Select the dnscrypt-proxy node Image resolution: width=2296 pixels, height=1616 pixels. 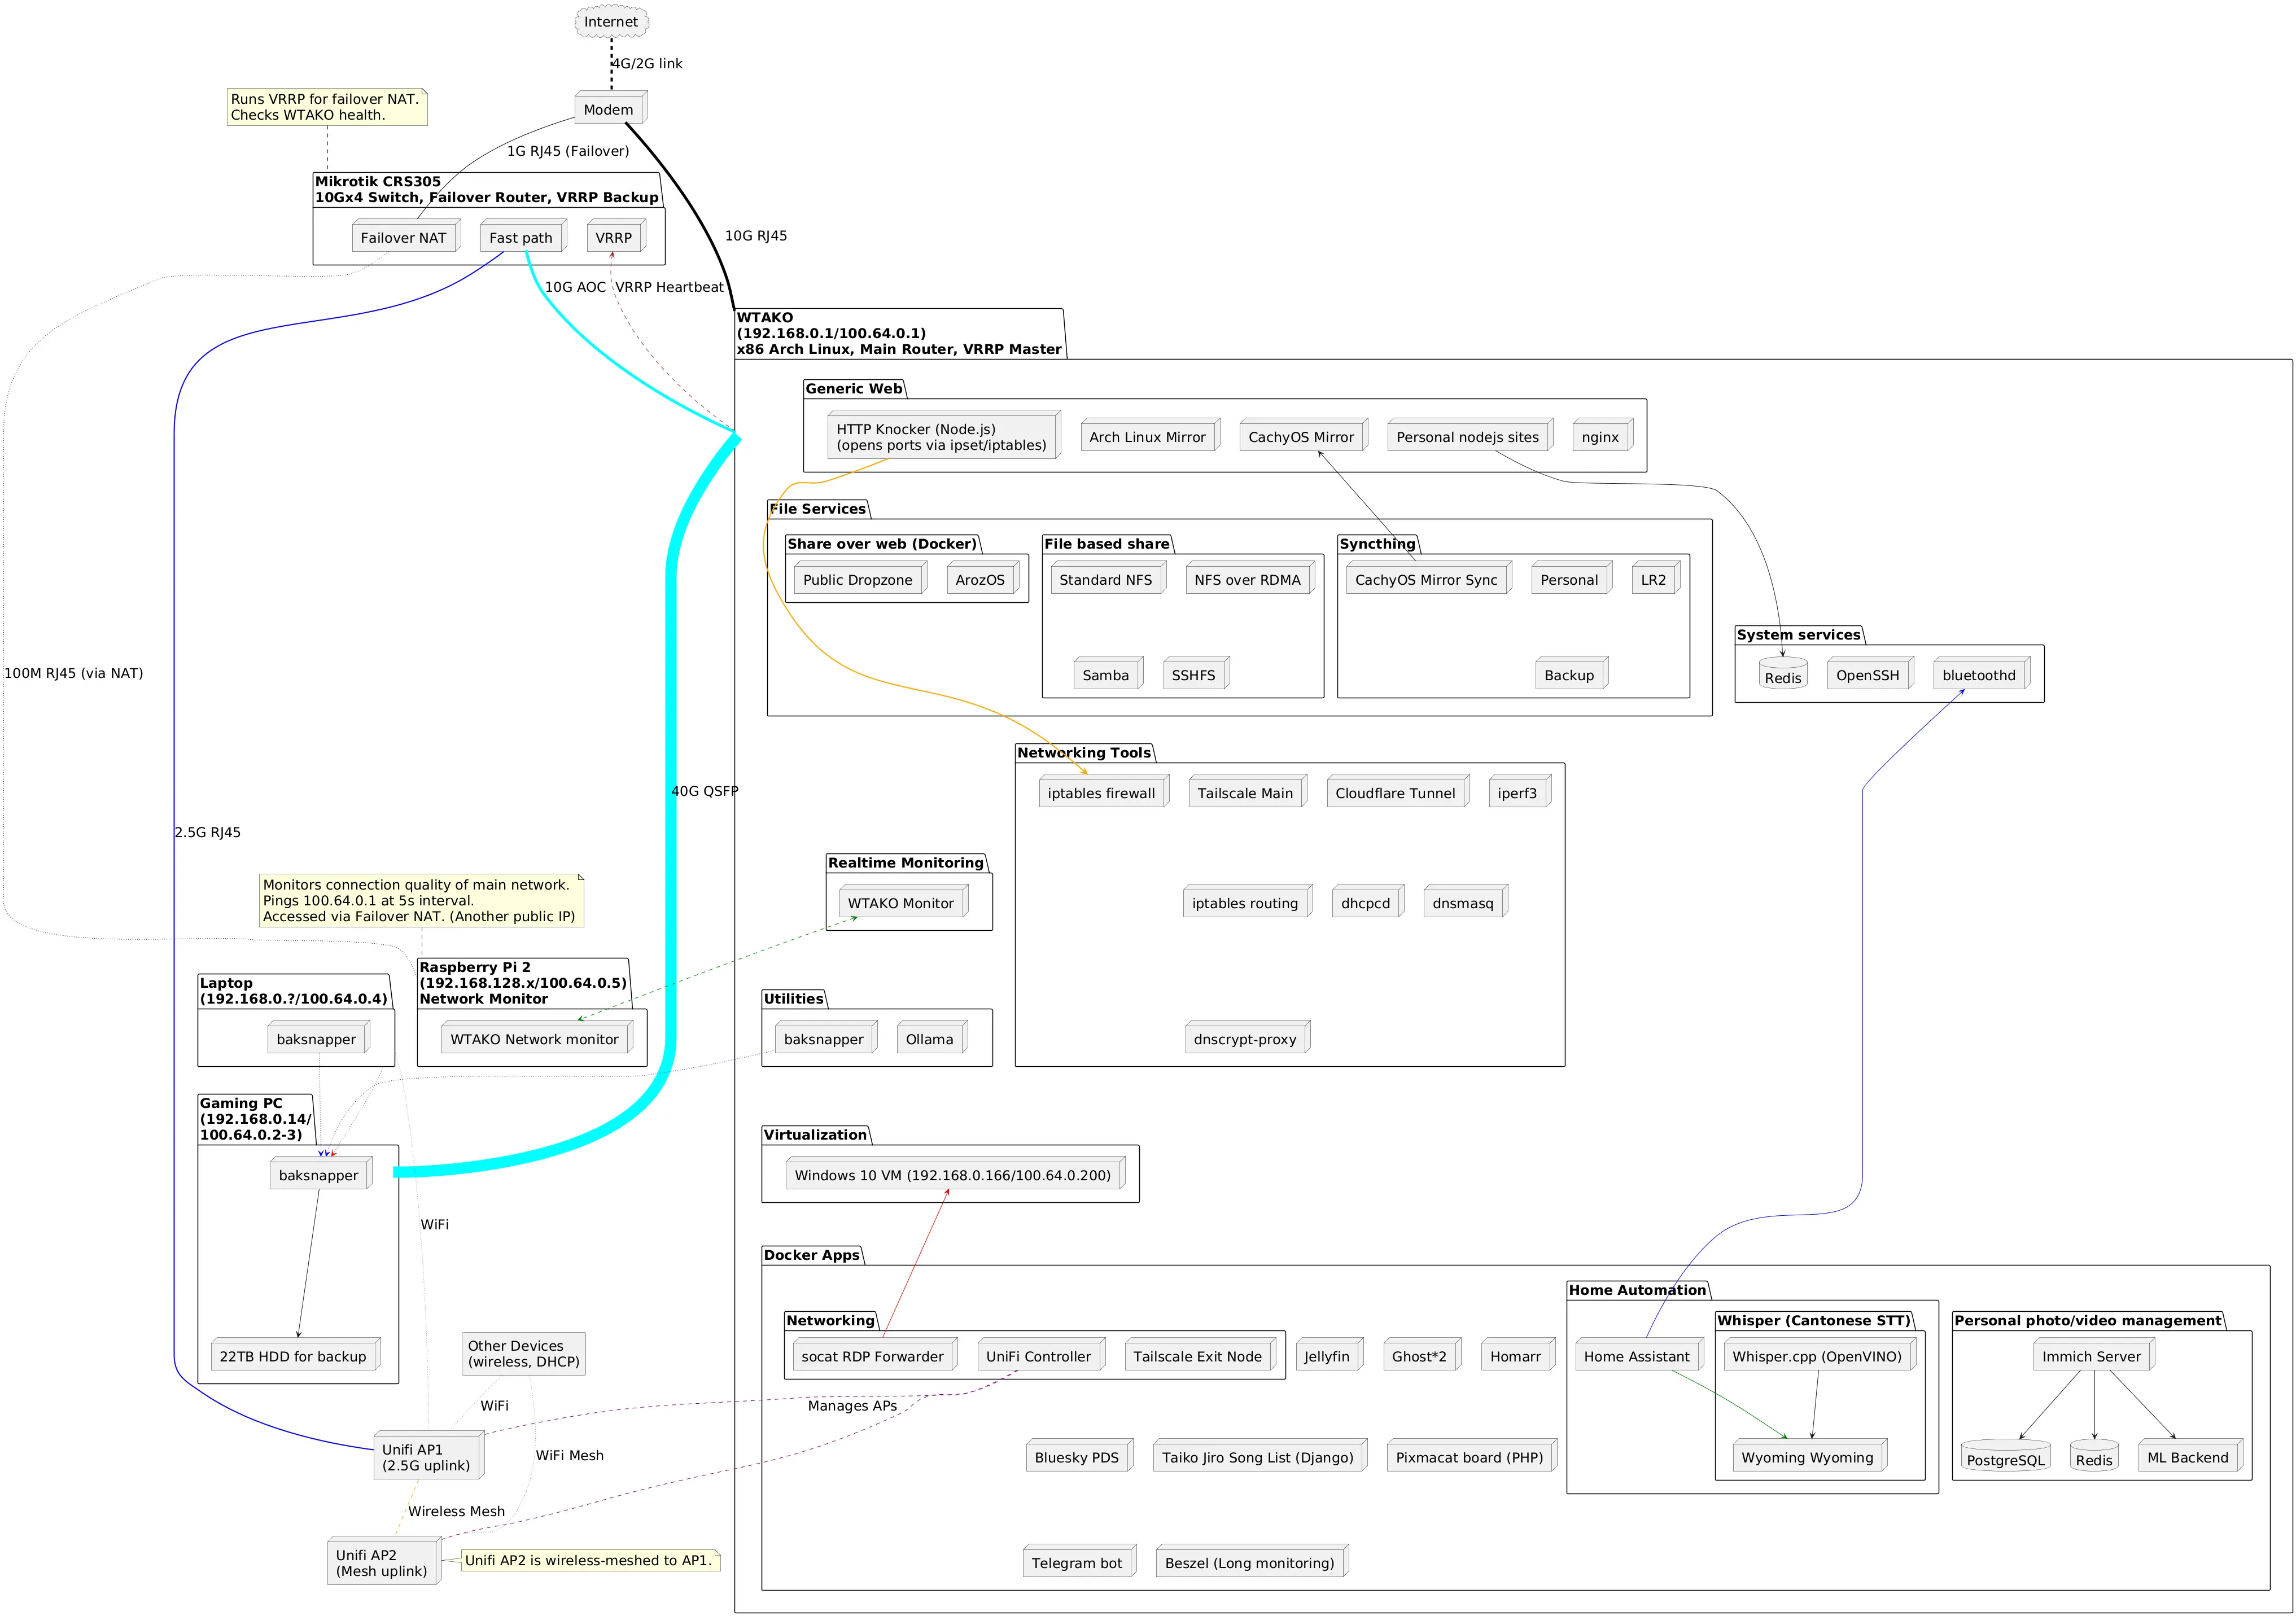click(1248, 1037)
